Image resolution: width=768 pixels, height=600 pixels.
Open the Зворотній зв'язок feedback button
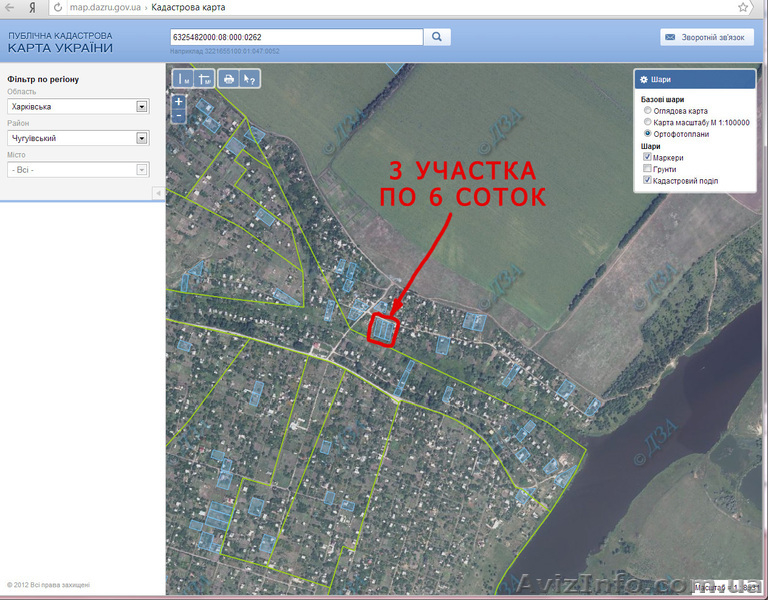[x=707, y=37]
